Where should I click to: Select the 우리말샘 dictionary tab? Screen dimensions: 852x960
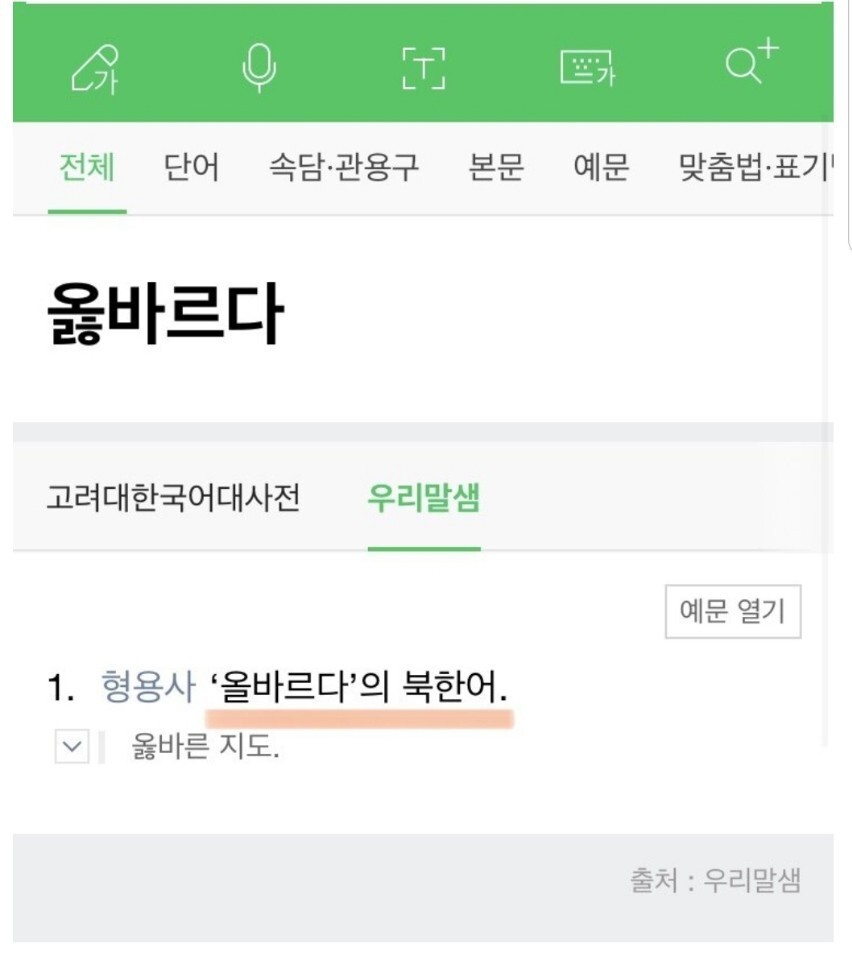click(423, 497)
